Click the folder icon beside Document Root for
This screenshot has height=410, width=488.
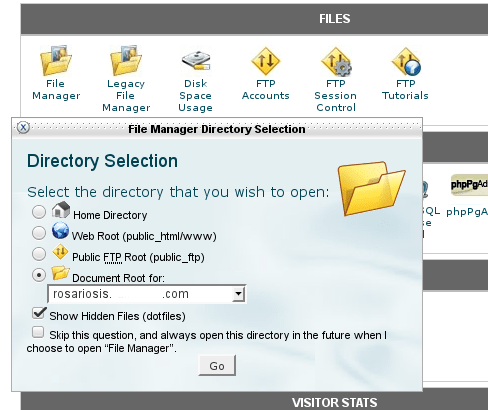(60, 273)
